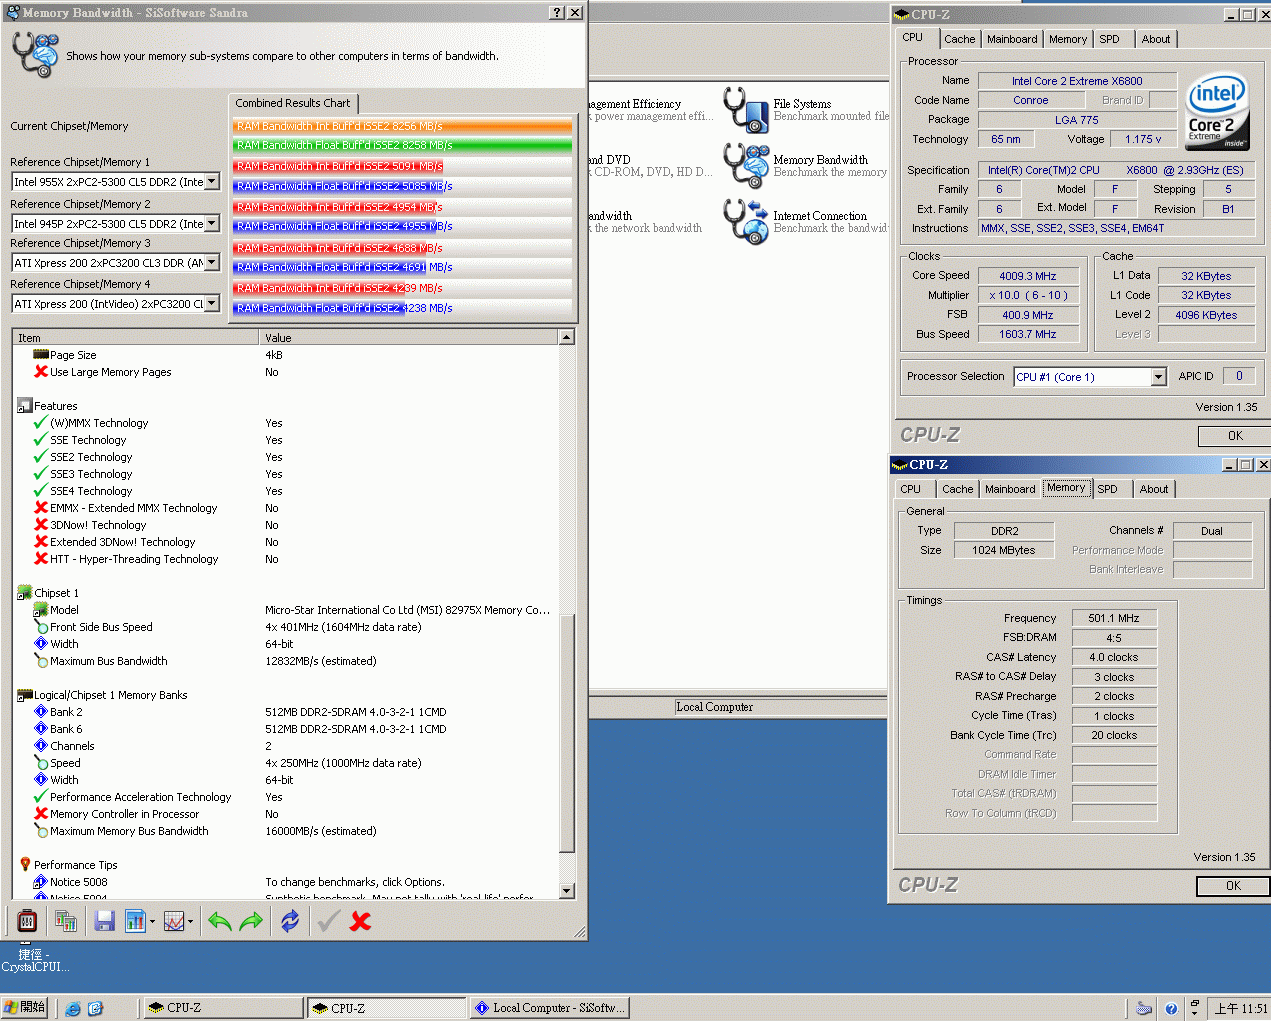Click the line graph icon in Sandra's toolbar

[173, 921]
